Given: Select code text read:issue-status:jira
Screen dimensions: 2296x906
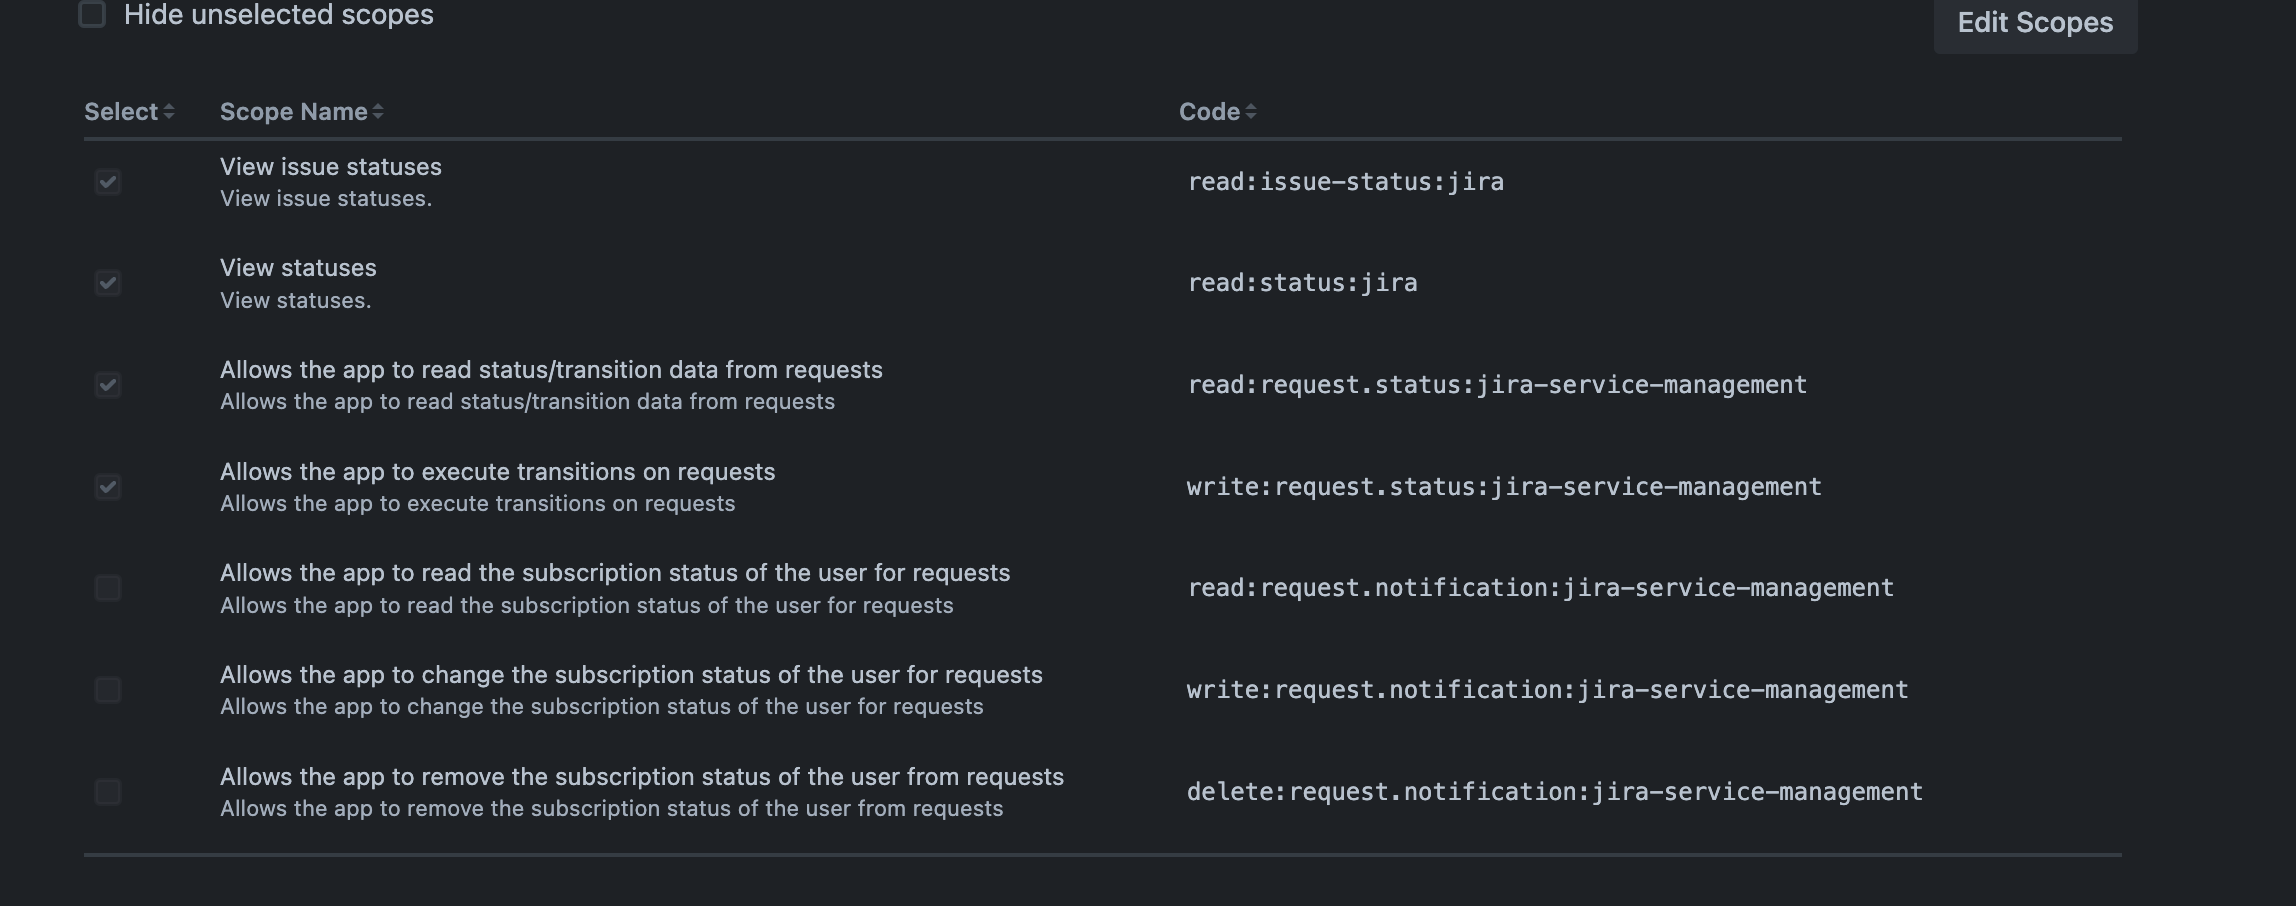Looking at the screenshot, I should pyautogui.click(x=1346, y=182).
